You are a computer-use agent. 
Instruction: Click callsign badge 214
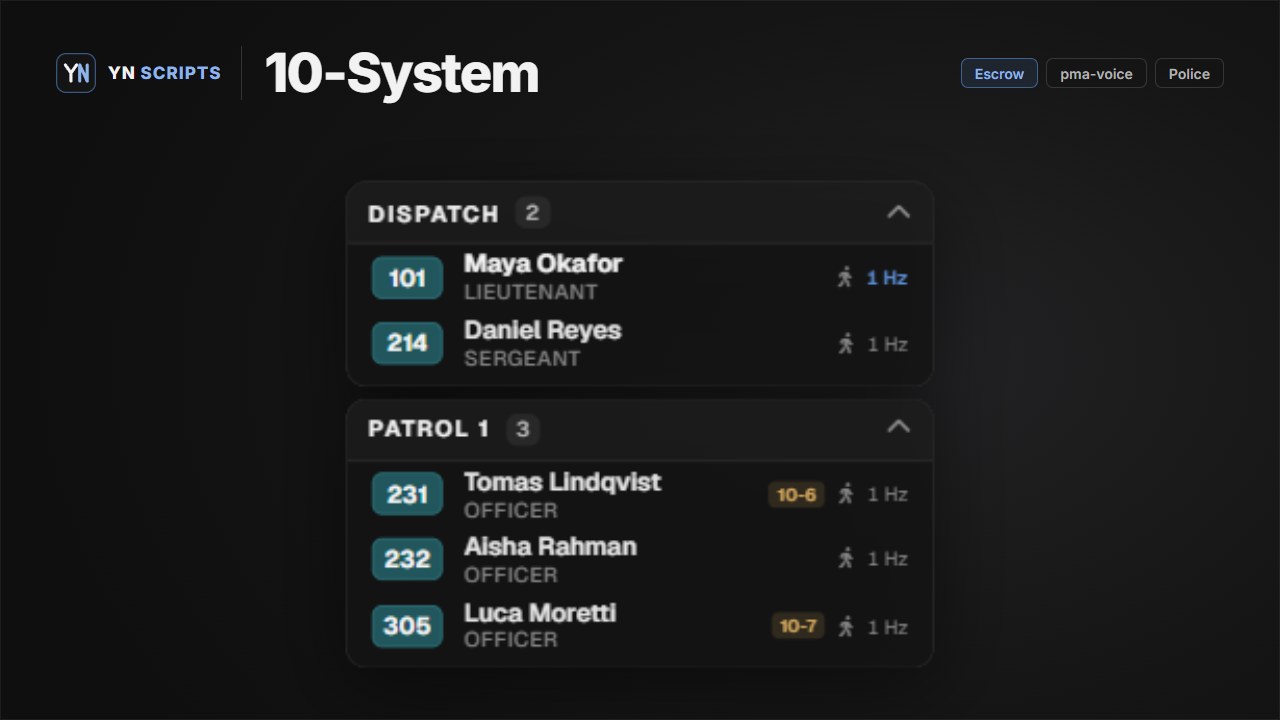click(x=407, y=343)
